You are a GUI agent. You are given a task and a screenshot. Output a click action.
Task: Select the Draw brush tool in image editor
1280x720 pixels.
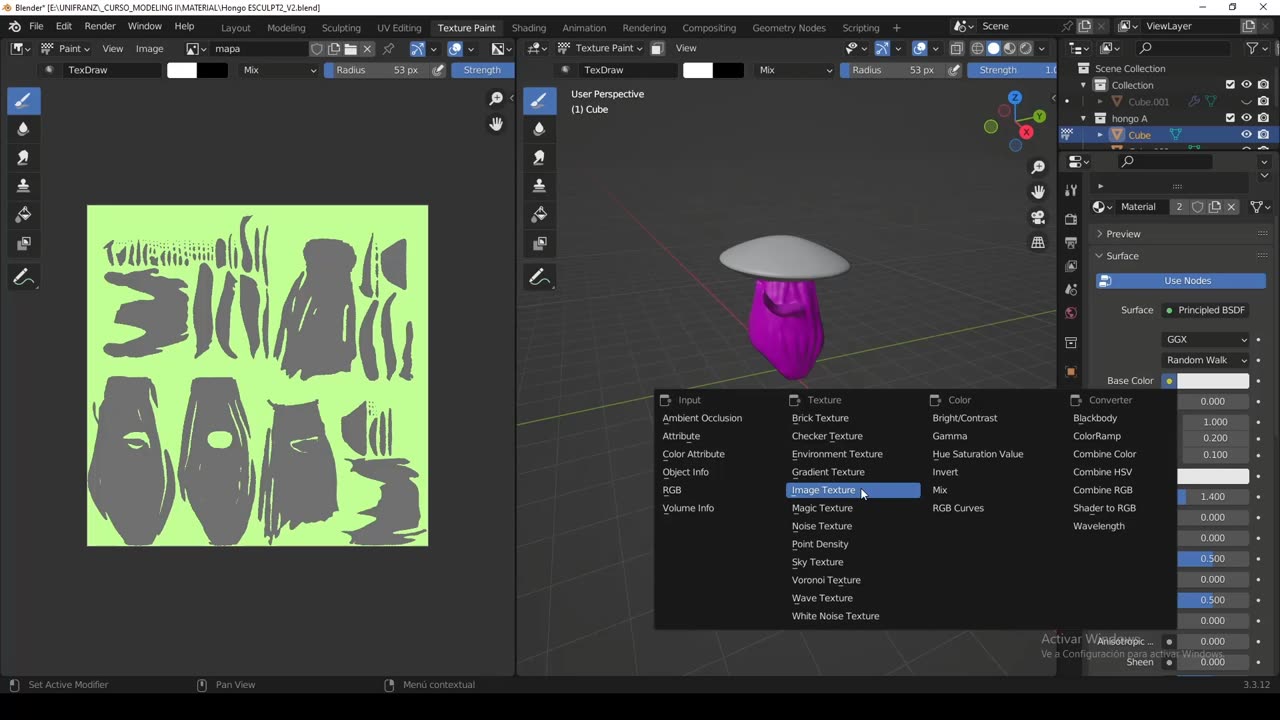click(x=23, y=100)
